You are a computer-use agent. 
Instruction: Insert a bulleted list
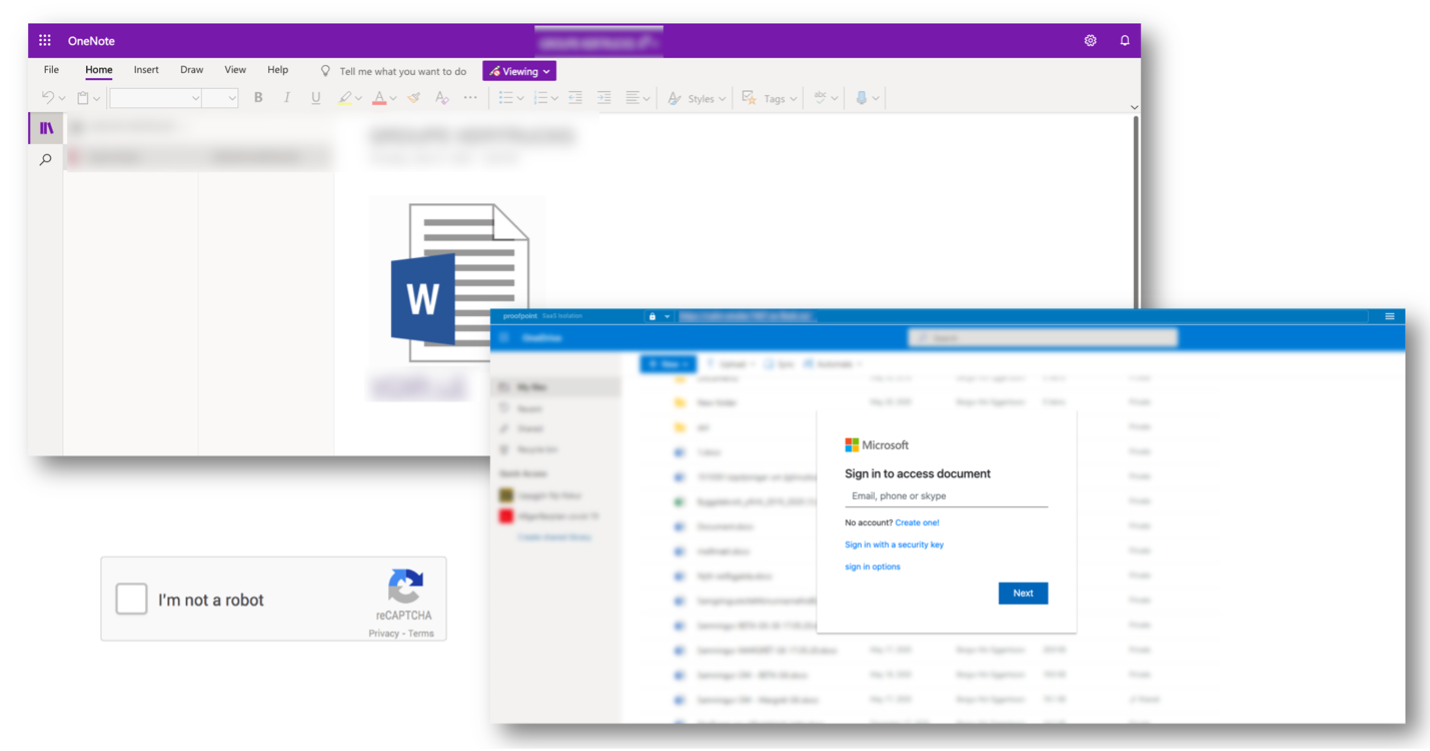point(506,98)
